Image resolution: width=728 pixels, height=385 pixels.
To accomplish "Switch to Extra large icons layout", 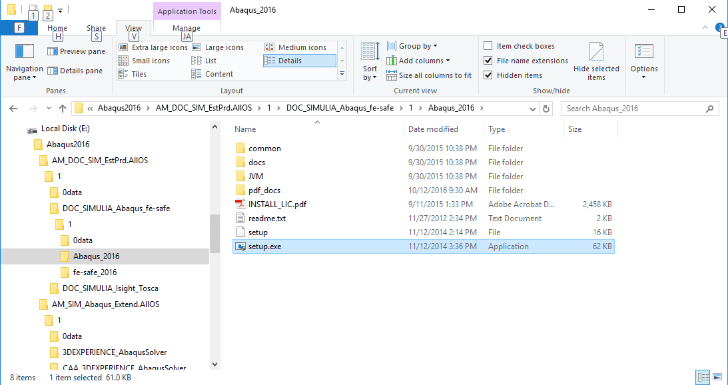I will [x=153, y=47].
